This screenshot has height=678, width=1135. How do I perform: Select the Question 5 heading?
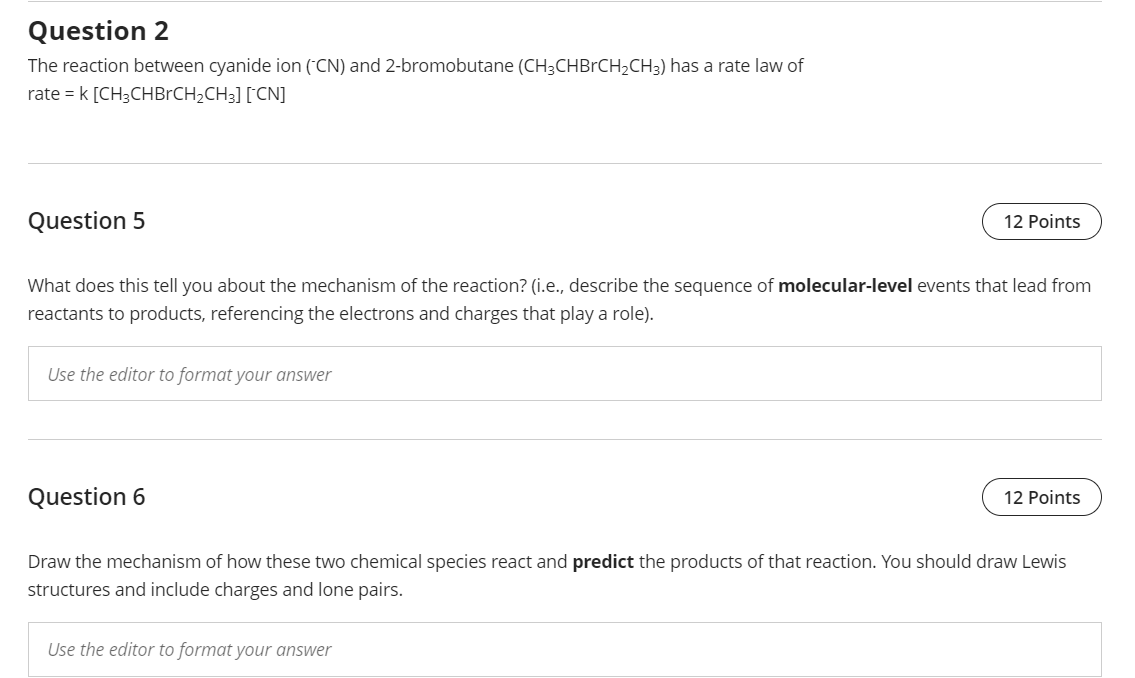[86, 221]
